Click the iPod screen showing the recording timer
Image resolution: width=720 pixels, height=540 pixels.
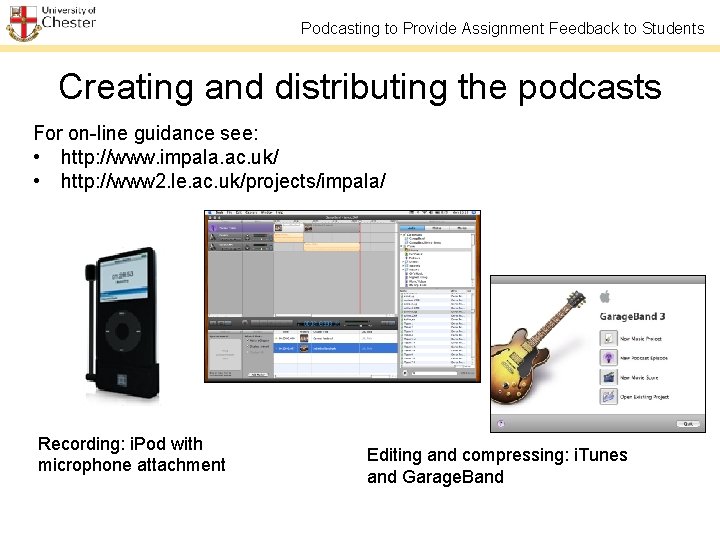tap(123, 277)
